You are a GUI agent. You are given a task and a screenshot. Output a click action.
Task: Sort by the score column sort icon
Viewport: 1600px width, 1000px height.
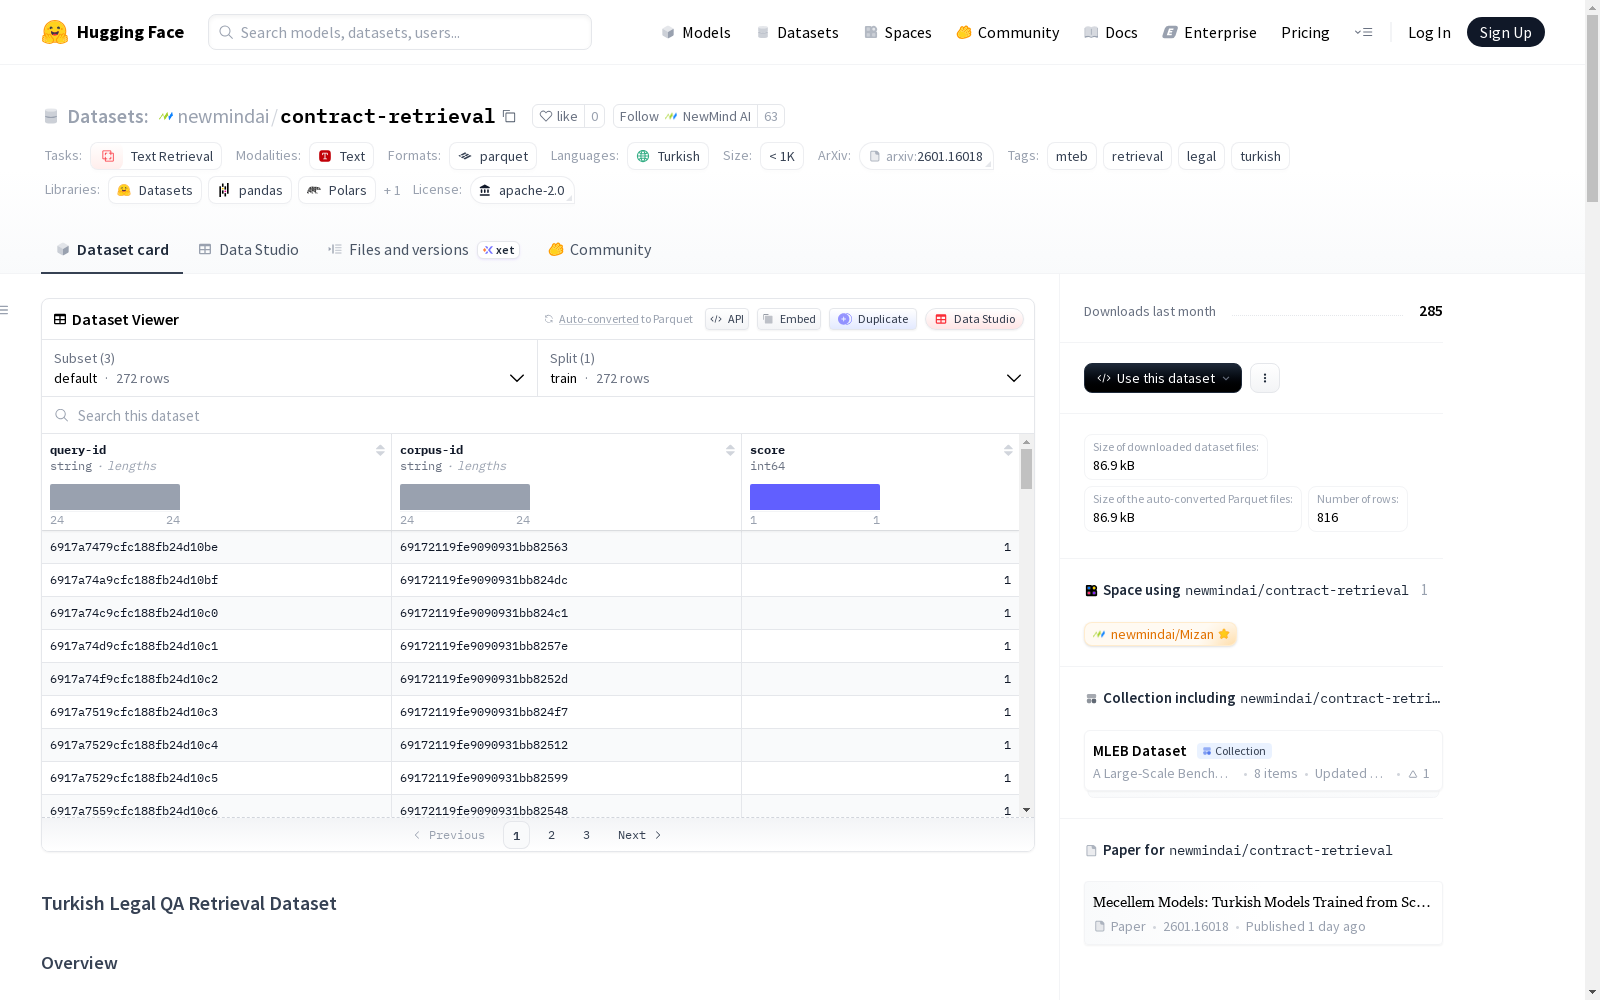[x=1008, y=450]
